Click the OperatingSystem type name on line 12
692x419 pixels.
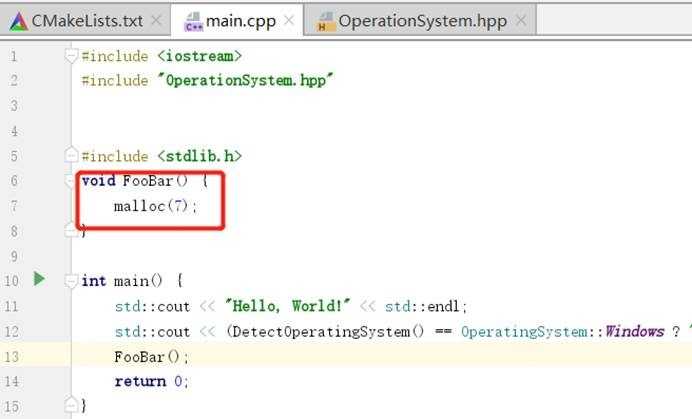(x=524, y=332)
